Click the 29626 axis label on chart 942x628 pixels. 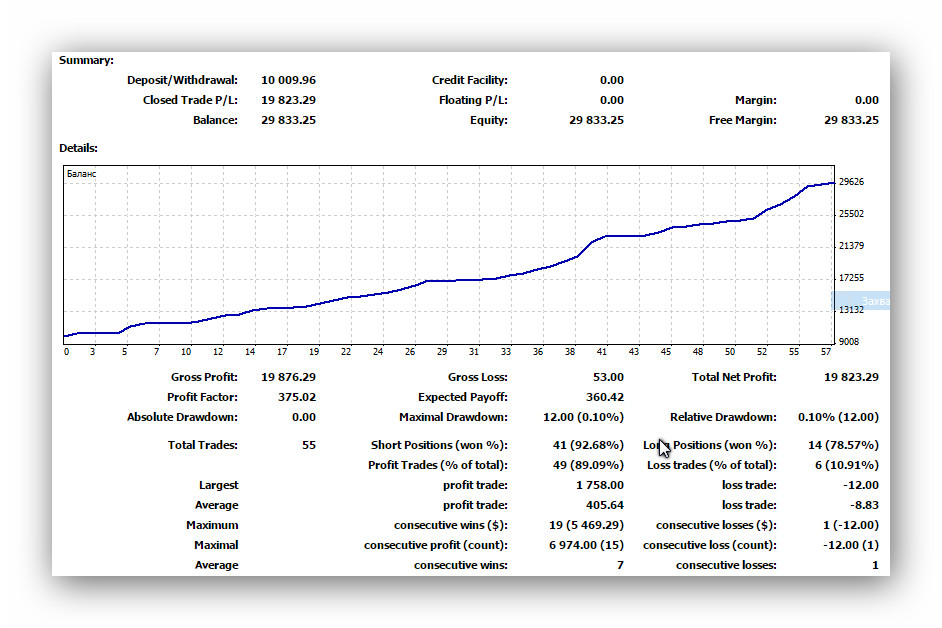tap(851, 181)
